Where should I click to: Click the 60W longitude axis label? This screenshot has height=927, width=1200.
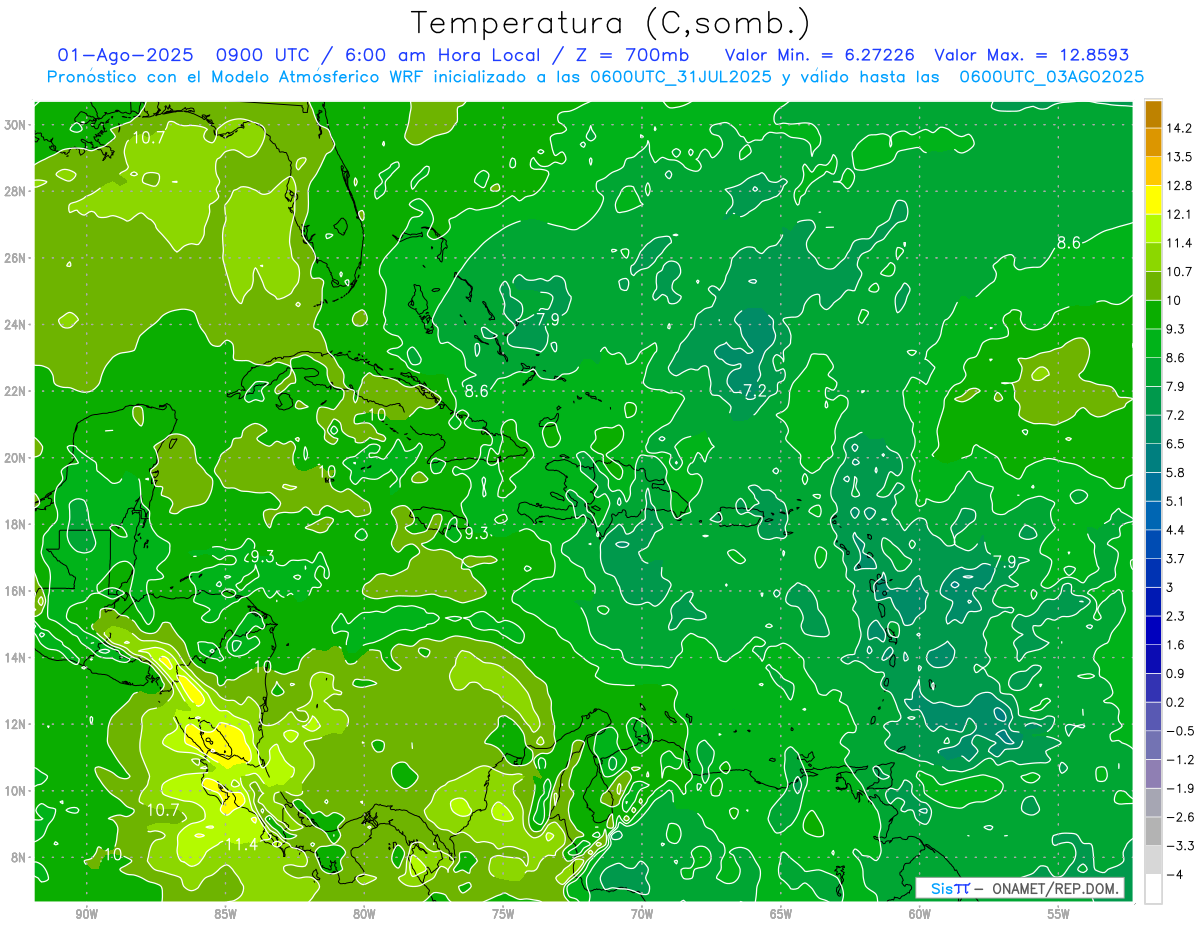coord(920,914)
